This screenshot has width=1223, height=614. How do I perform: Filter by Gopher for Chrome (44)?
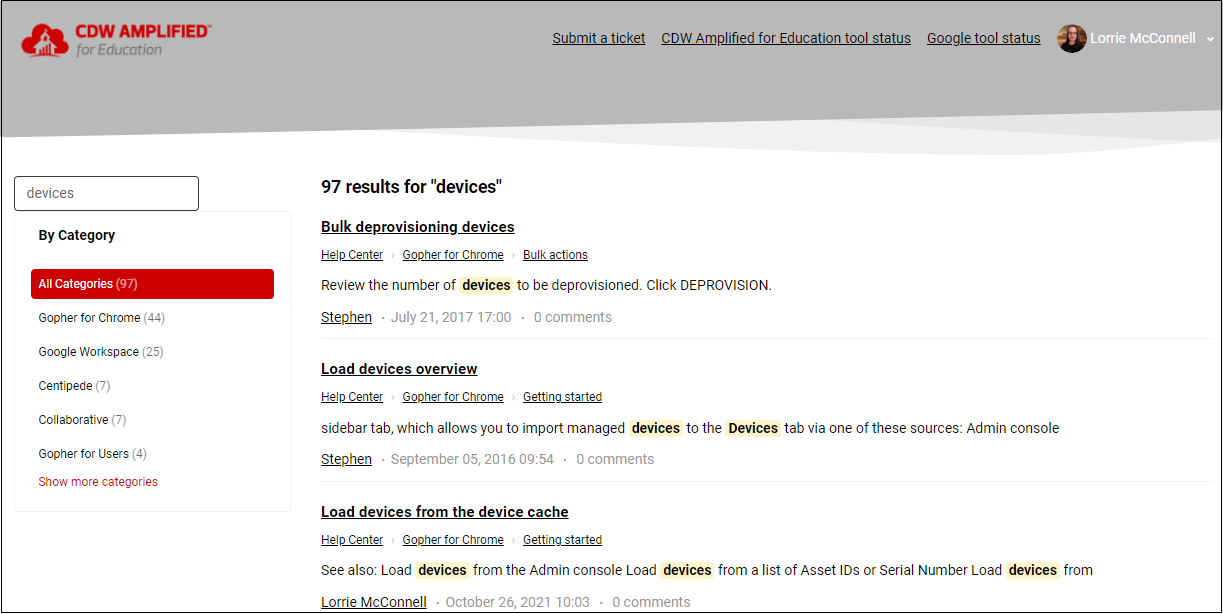coord(101,318)
